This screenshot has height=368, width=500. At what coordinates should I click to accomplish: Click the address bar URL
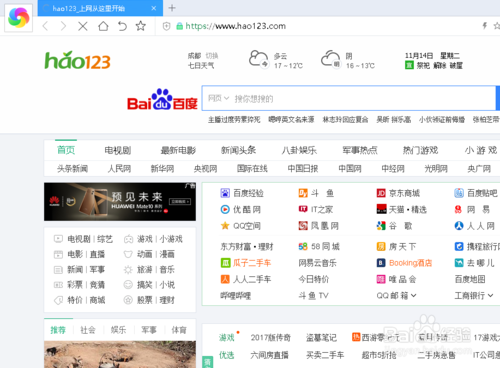[236, 26]
